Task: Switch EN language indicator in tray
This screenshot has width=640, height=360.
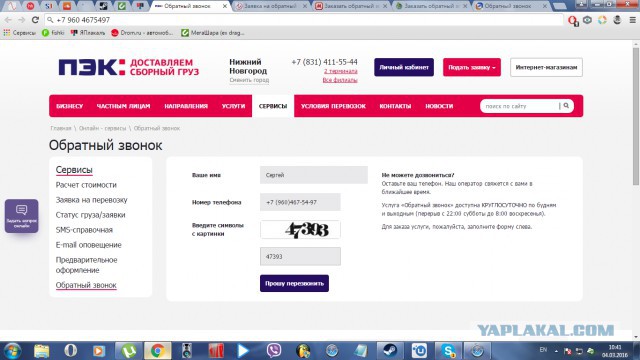Action: [543, 350]
